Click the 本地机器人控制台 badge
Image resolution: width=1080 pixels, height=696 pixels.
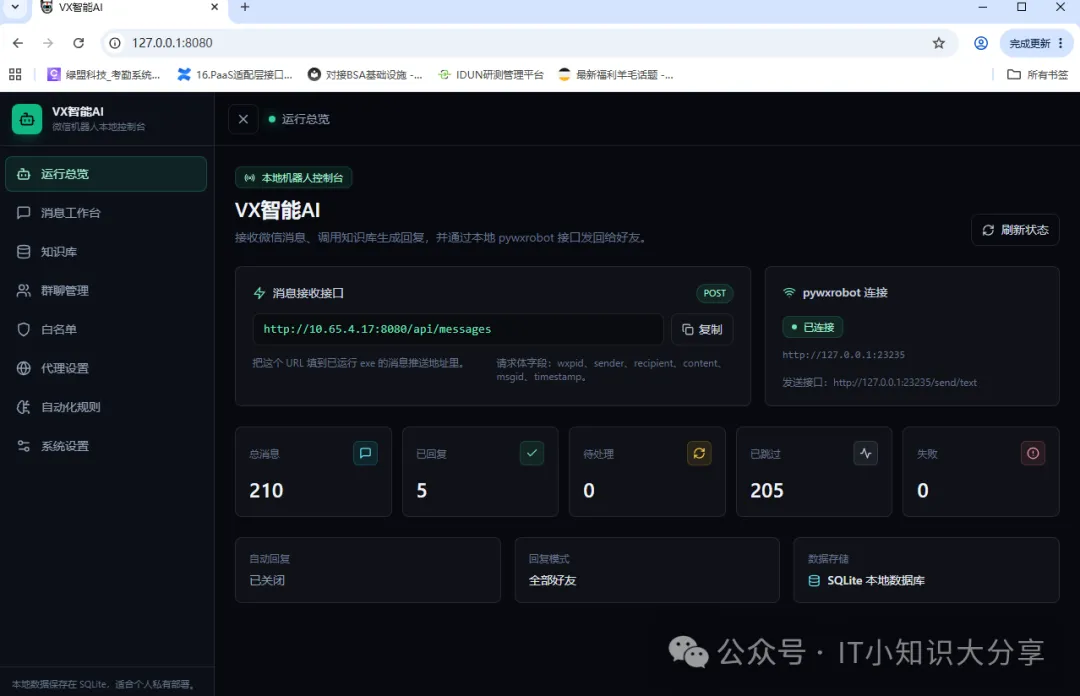[293, 178]
